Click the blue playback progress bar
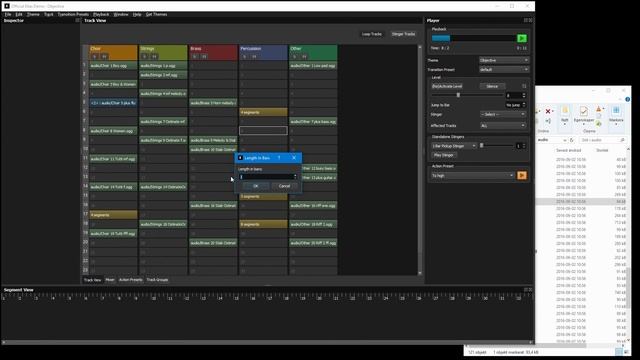 441,38
